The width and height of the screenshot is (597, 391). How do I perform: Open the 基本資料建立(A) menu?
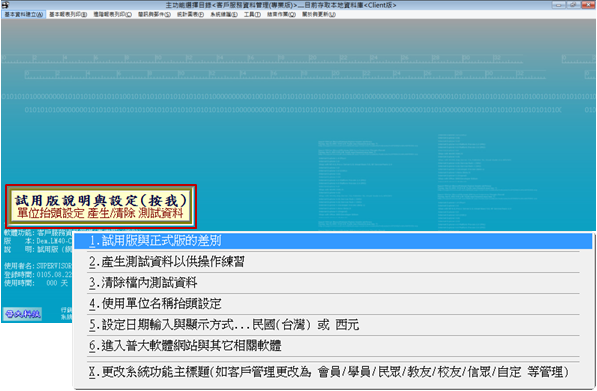(x=24, y=14)
